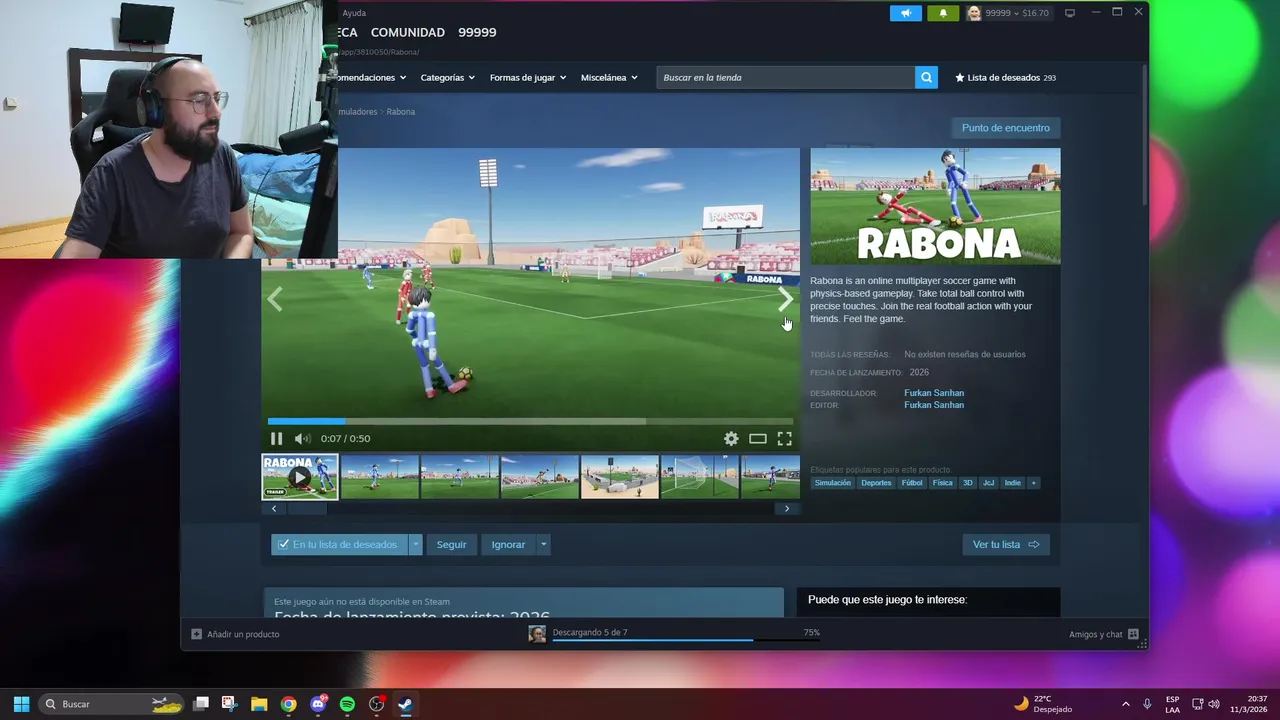Go to previous media with left arrow
Viewport: 1280px width, 720px height.
pos(275,299)
